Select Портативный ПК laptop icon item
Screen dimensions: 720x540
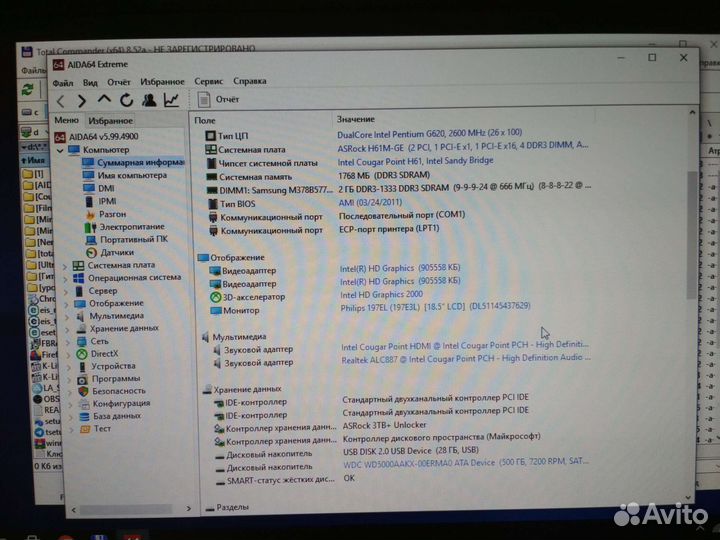pos(91,240)
